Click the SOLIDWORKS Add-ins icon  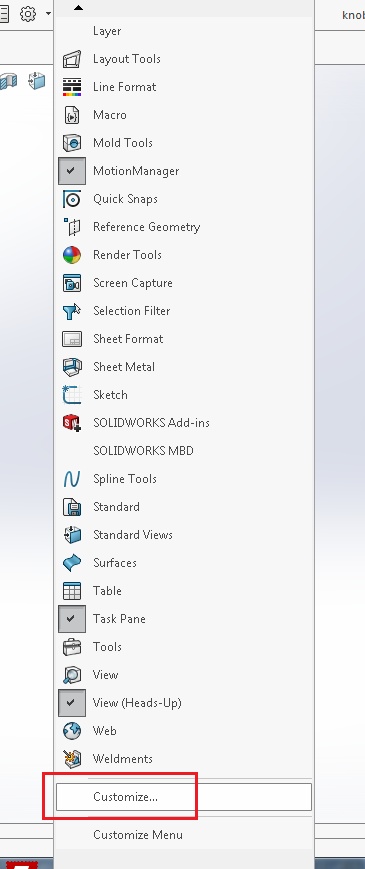pos(72,423)
